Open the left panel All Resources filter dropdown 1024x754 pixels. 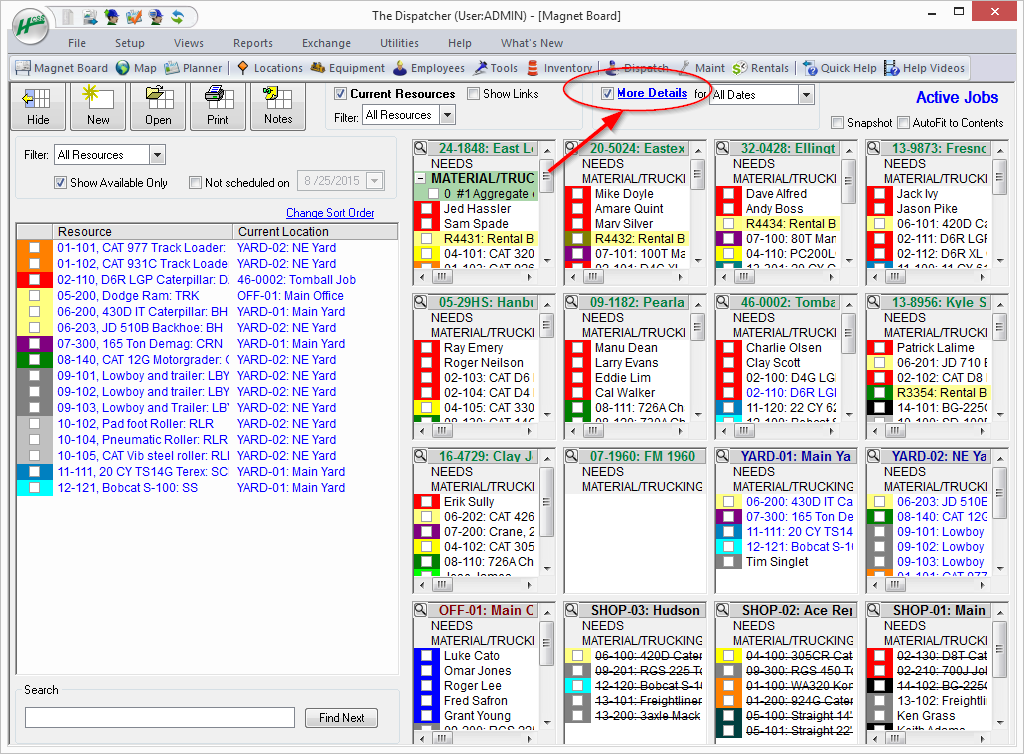coord(157,155)
